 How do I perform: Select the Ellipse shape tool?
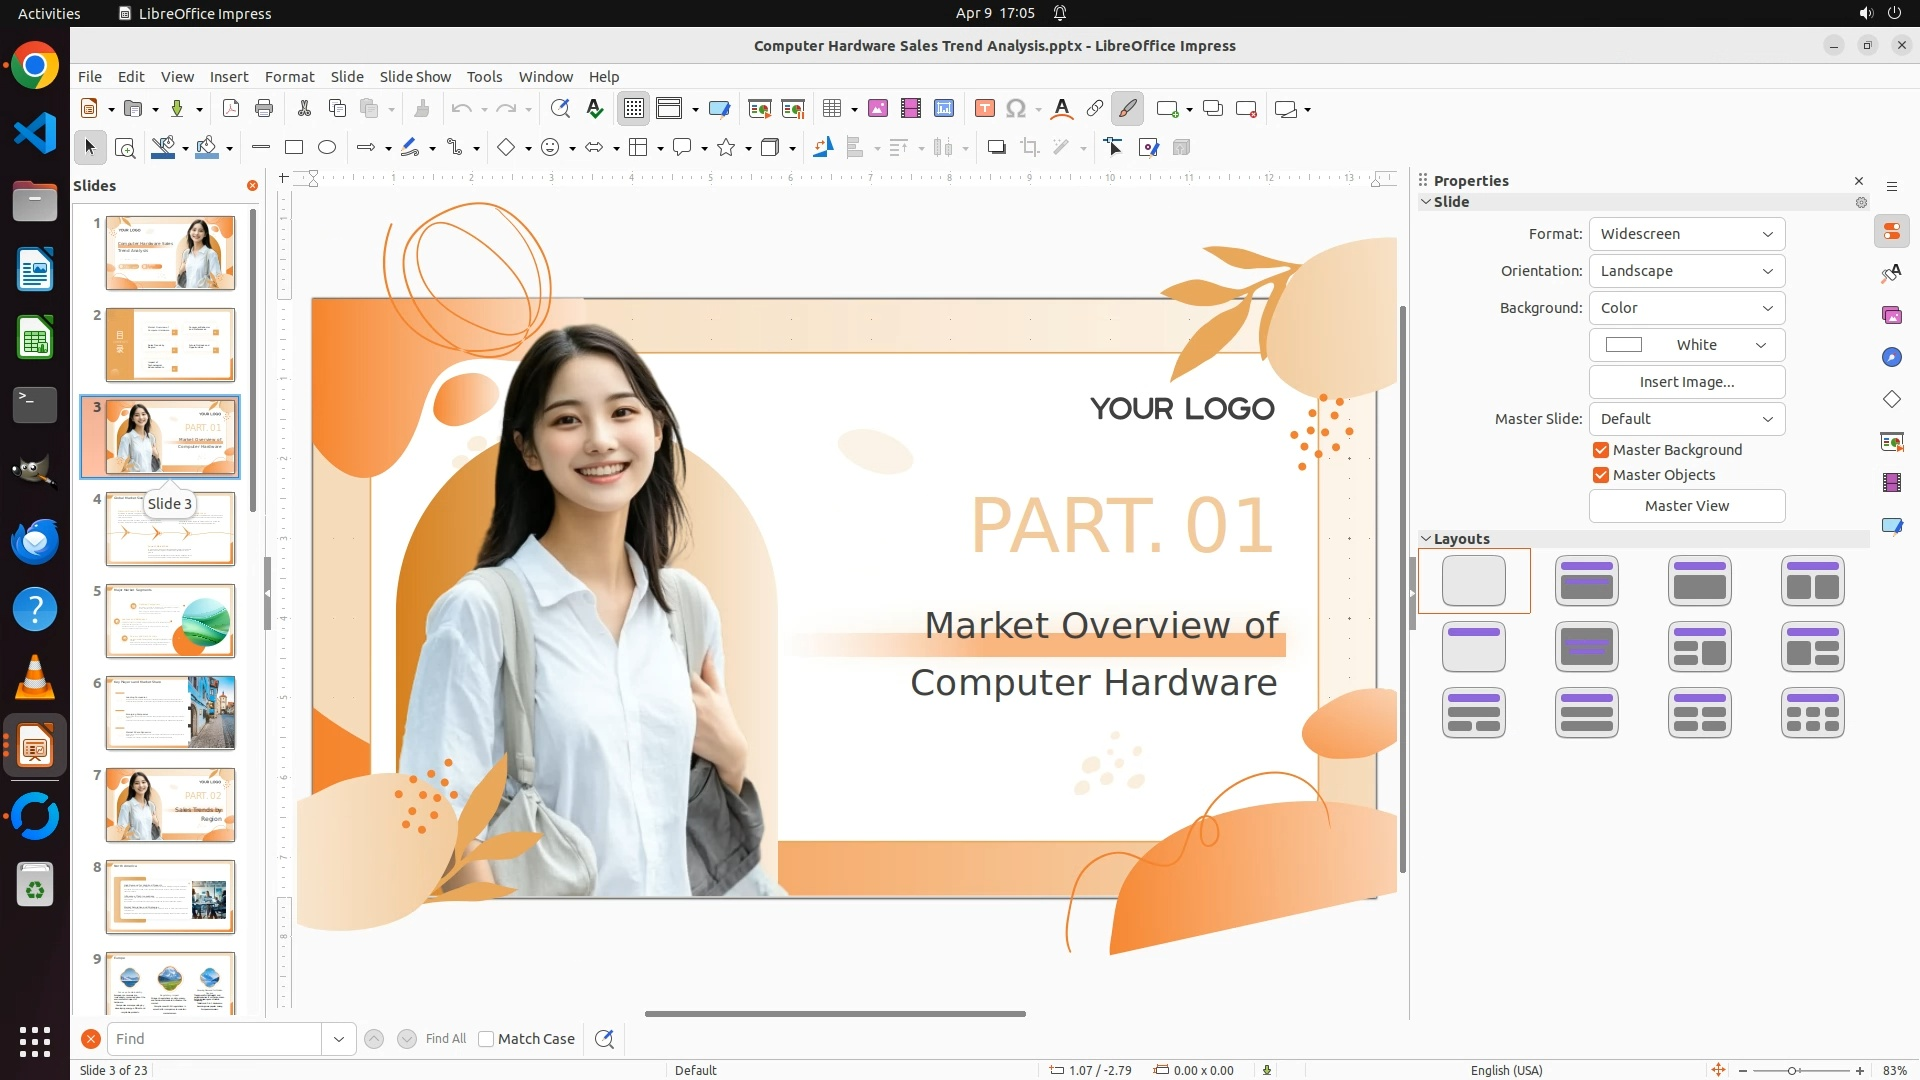[x=327, y=148]
